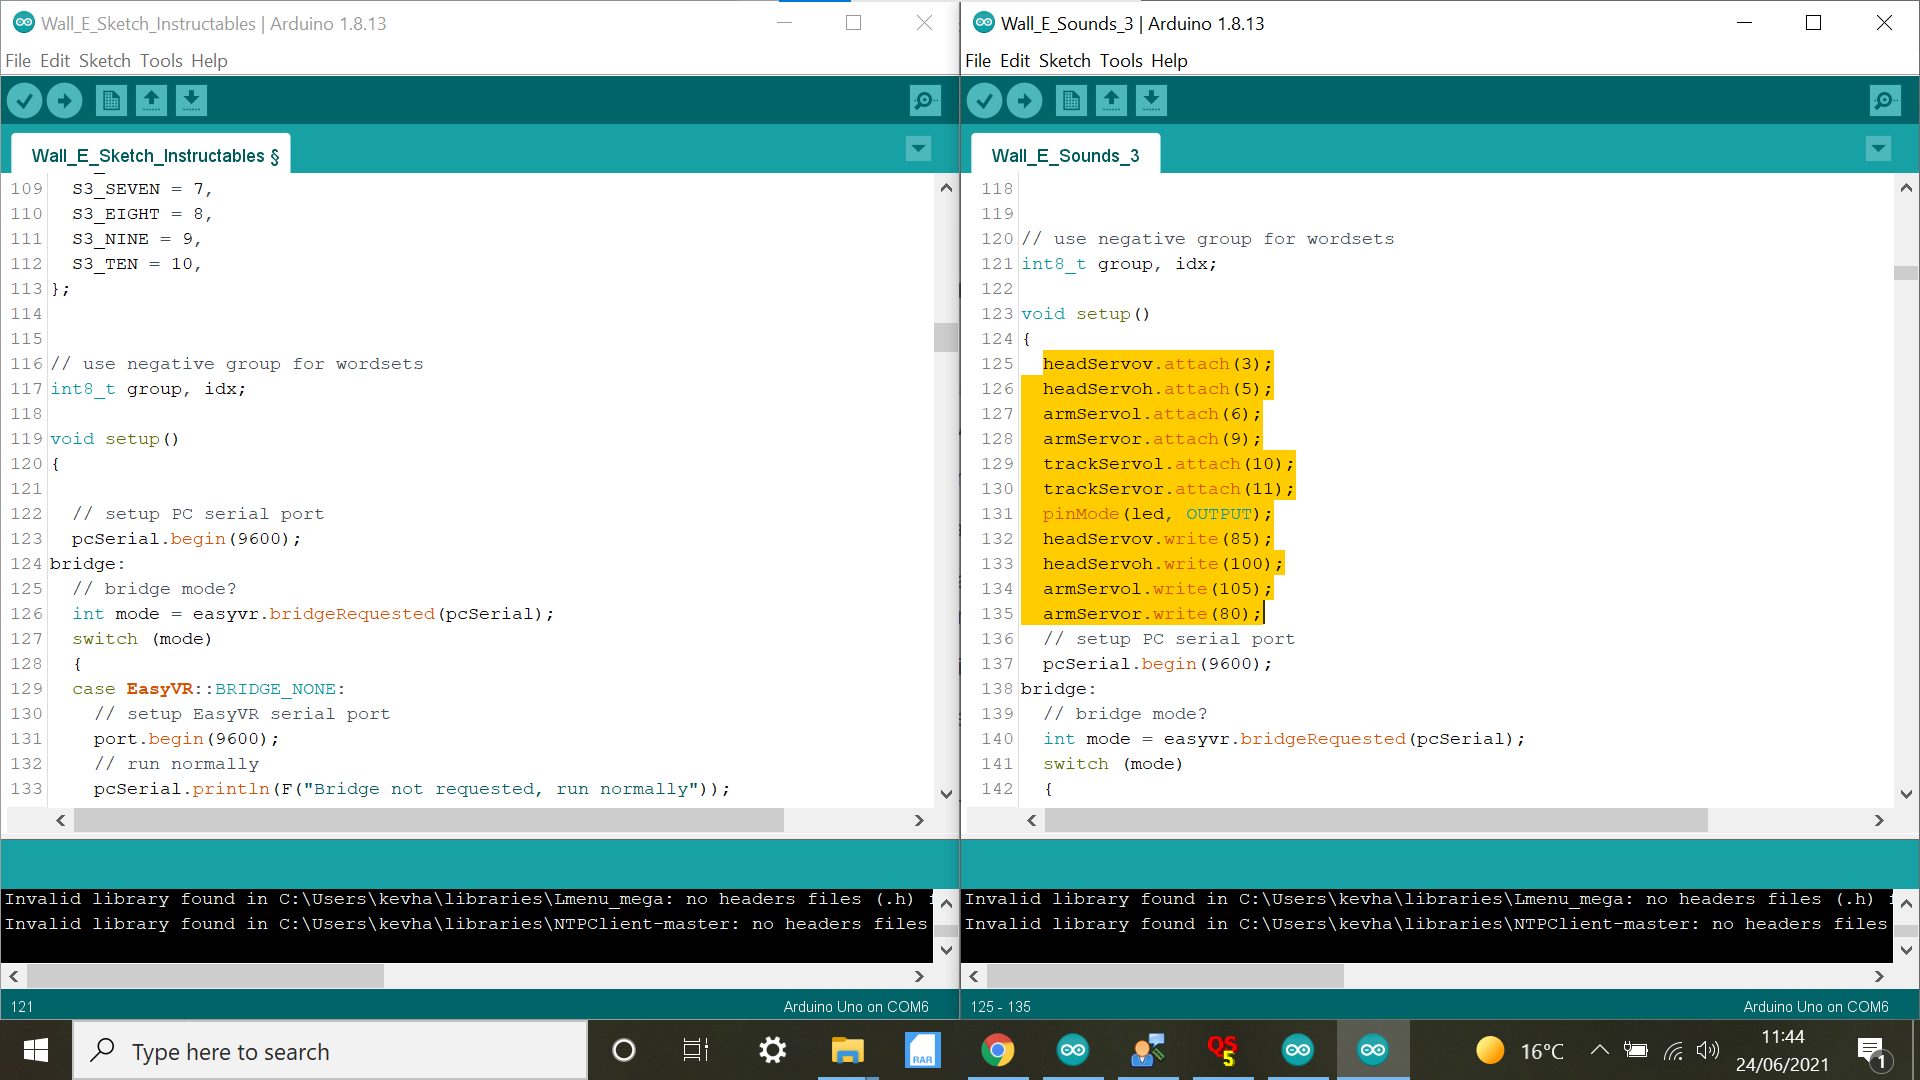Open Edit menu in Wall_E_Sounds_3 window
This screenshot has width=1920, height=1080.
click(1015, 61)
